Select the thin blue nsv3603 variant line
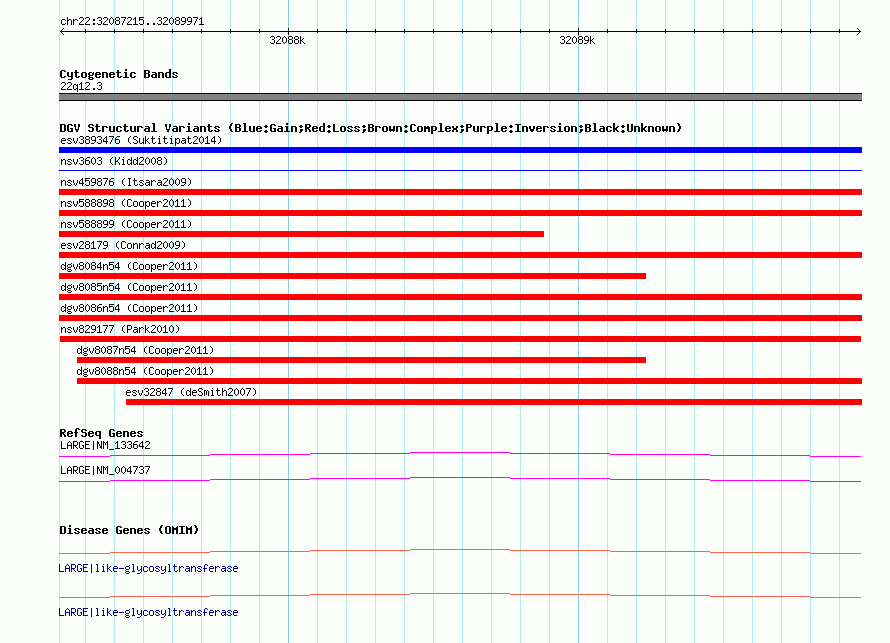The width and height of the screenshot is (890, 643). [460, 170]
